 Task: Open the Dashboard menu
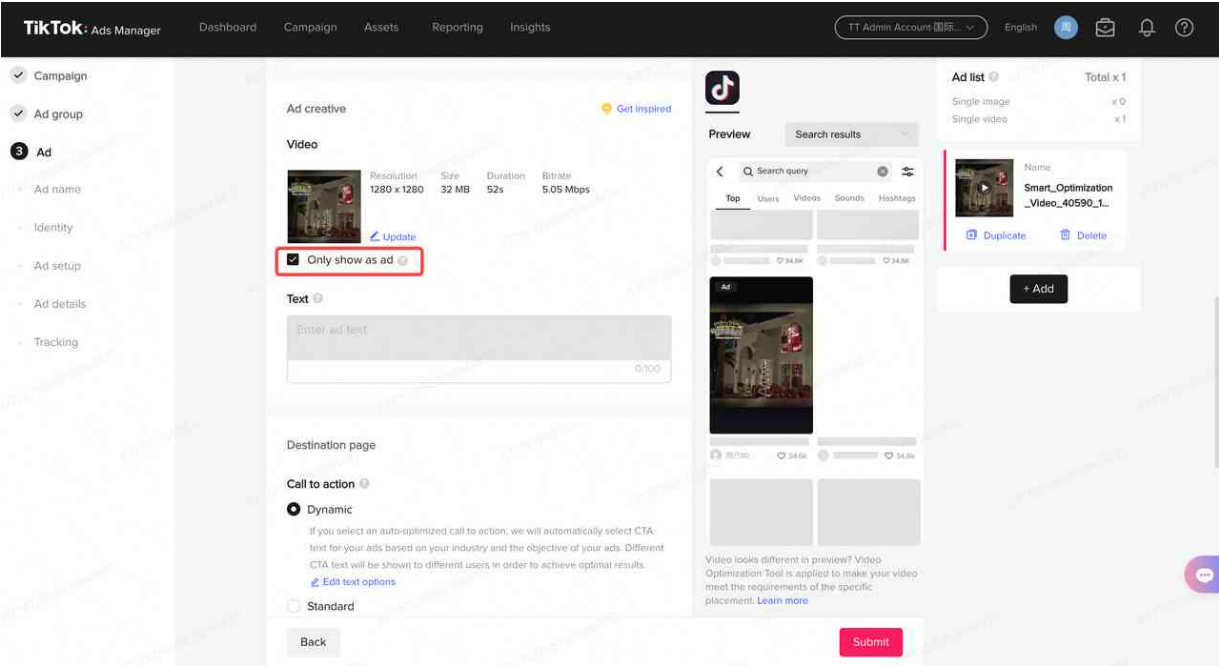point(228,27)
